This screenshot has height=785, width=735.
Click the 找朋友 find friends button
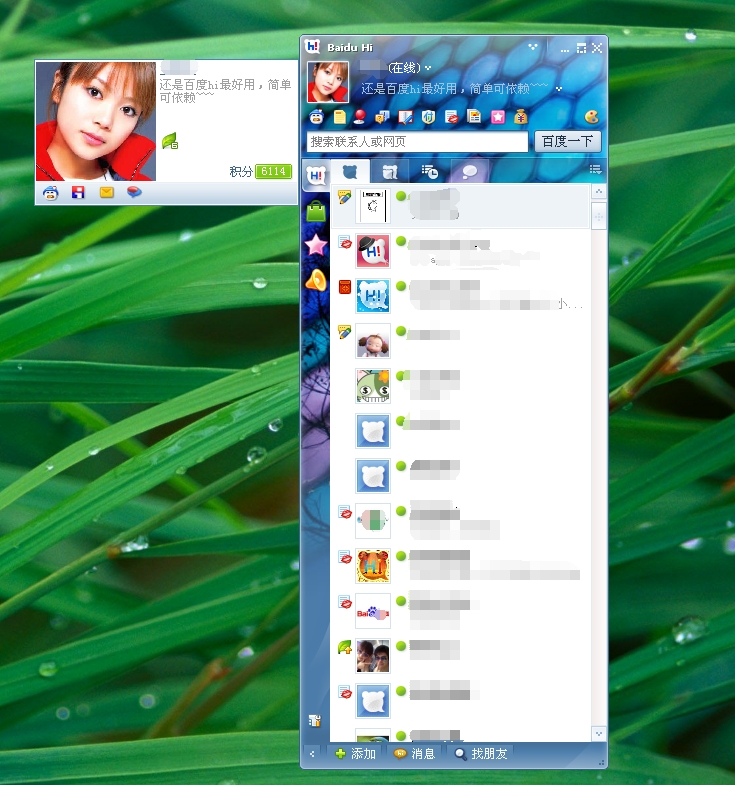[x=481, y=753]
